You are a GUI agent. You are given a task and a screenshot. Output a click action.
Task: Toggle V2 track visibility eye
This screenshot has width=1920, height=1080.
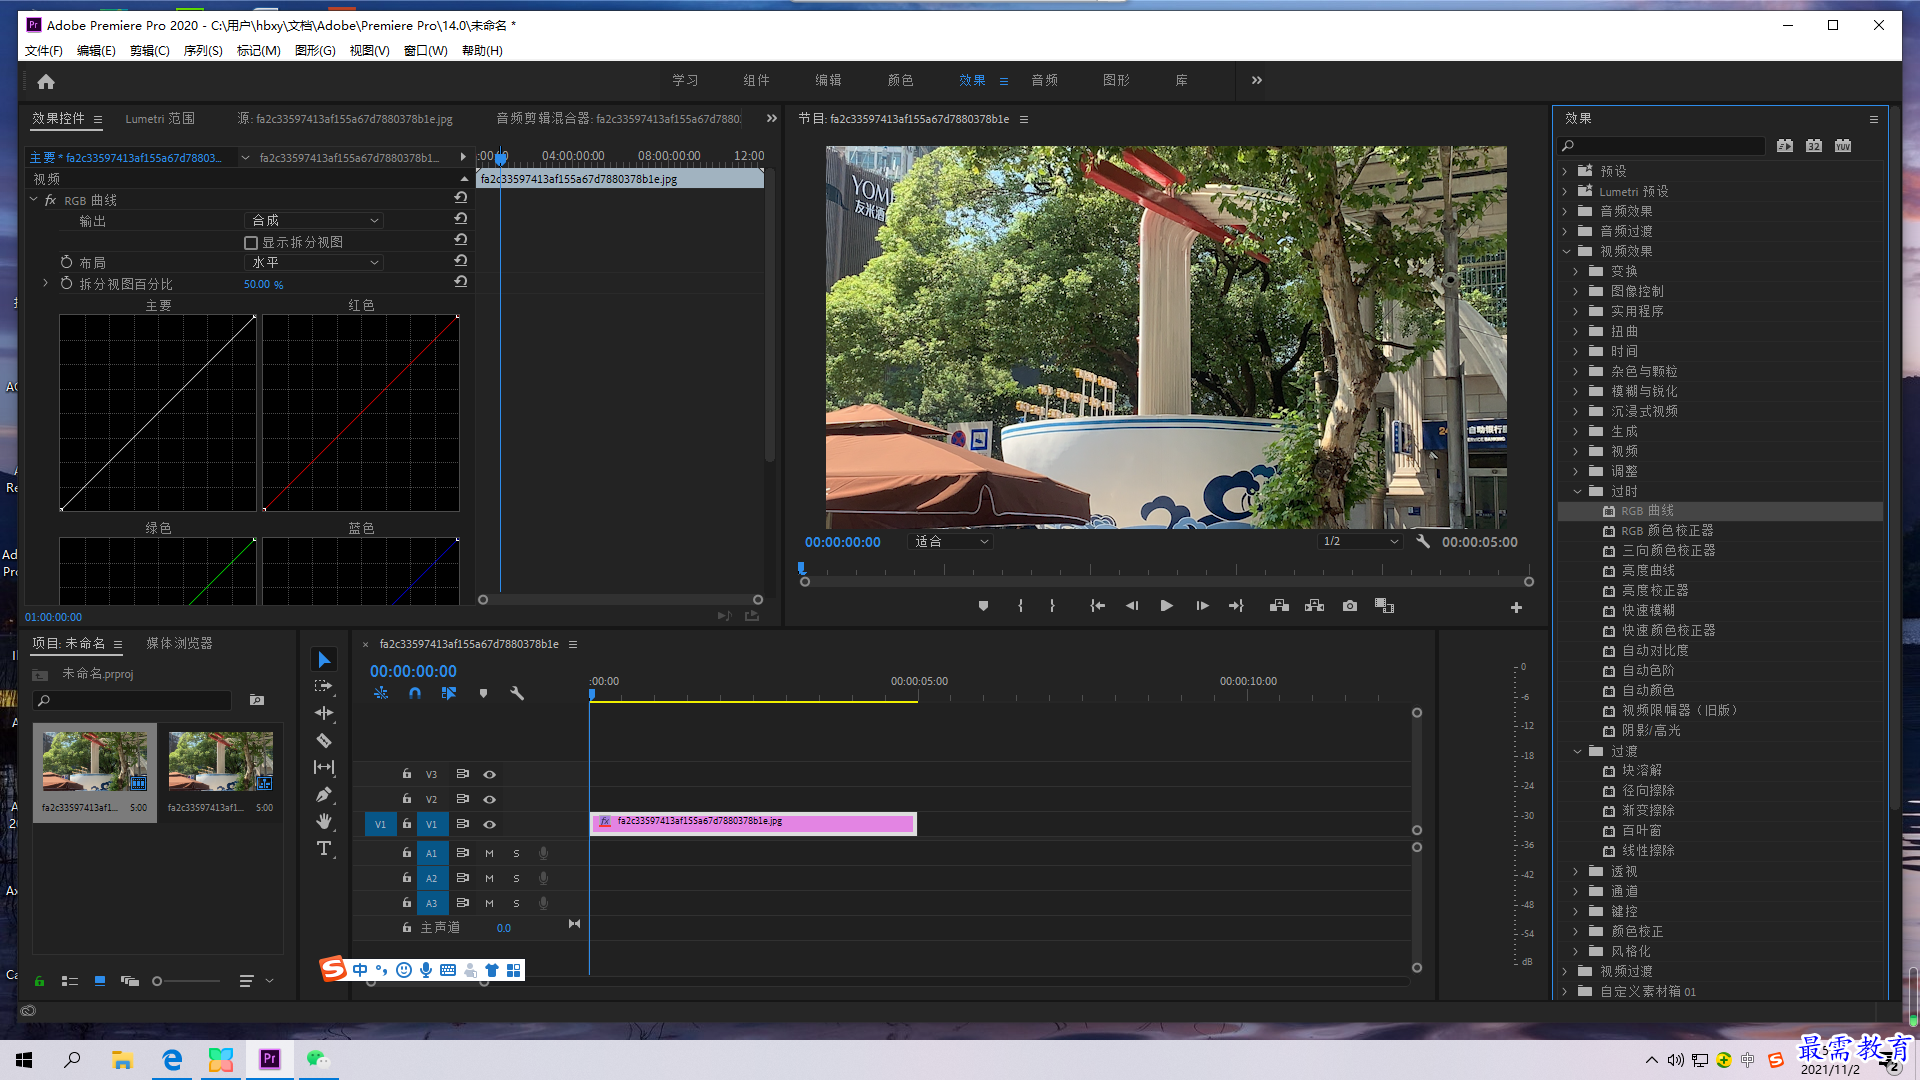490,800
